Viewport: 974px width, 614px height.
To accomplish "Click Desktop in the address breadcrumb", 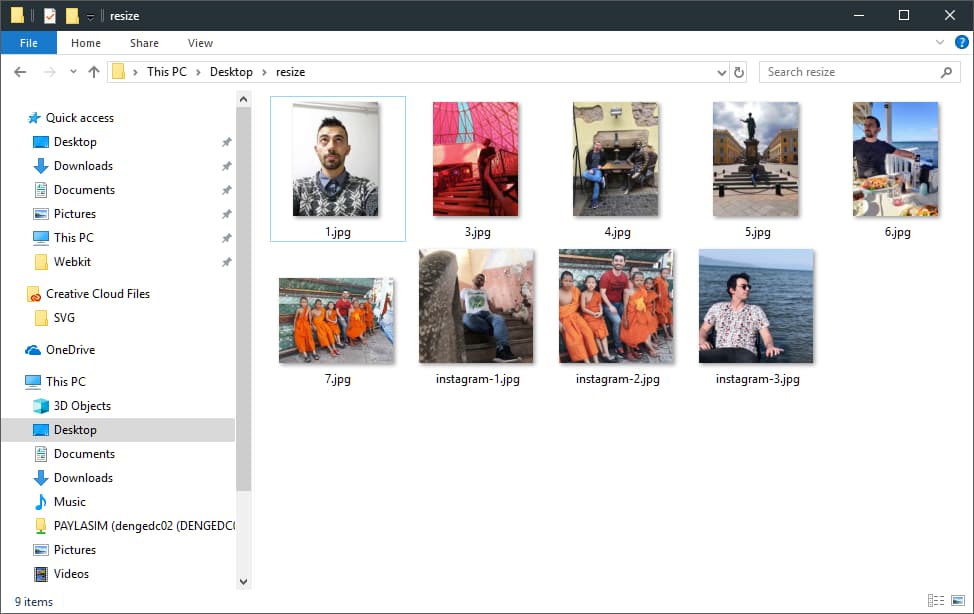I will coord(231,72).
